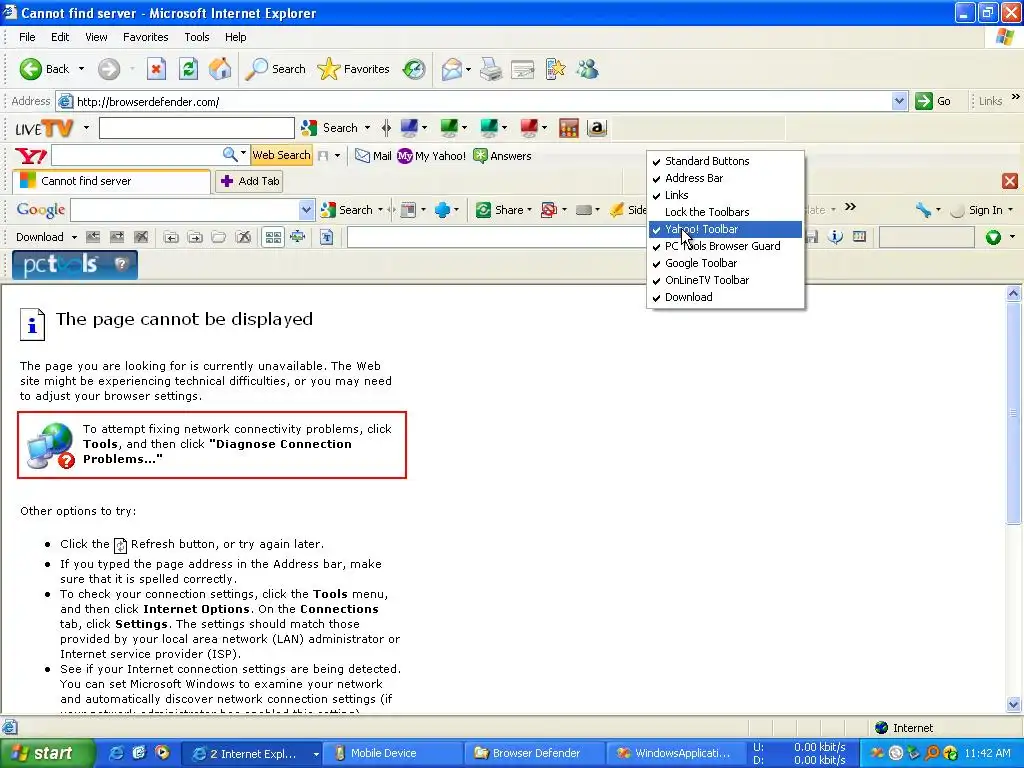Select the Cannot find server tab
The image size is (1024, 768).
(x=111, y=182)
